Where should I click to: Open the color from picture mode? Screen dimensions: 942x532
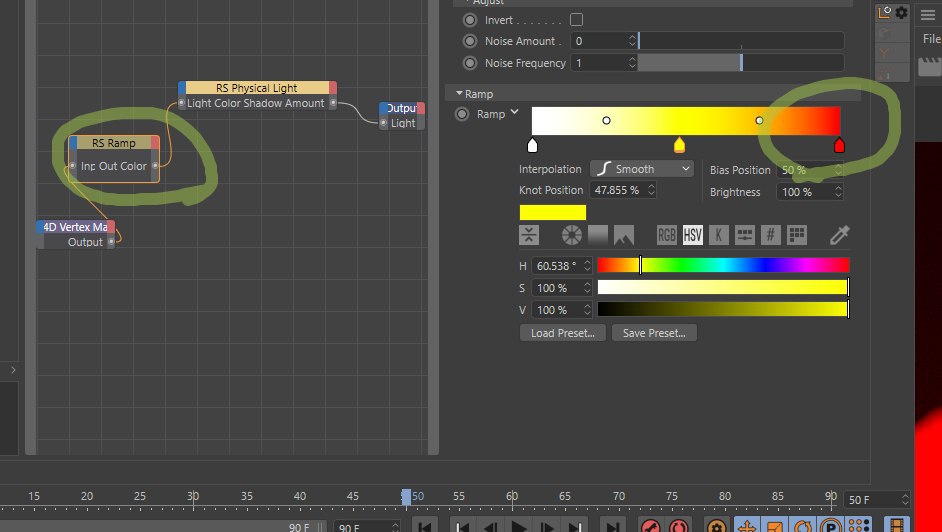coord(624,235)
